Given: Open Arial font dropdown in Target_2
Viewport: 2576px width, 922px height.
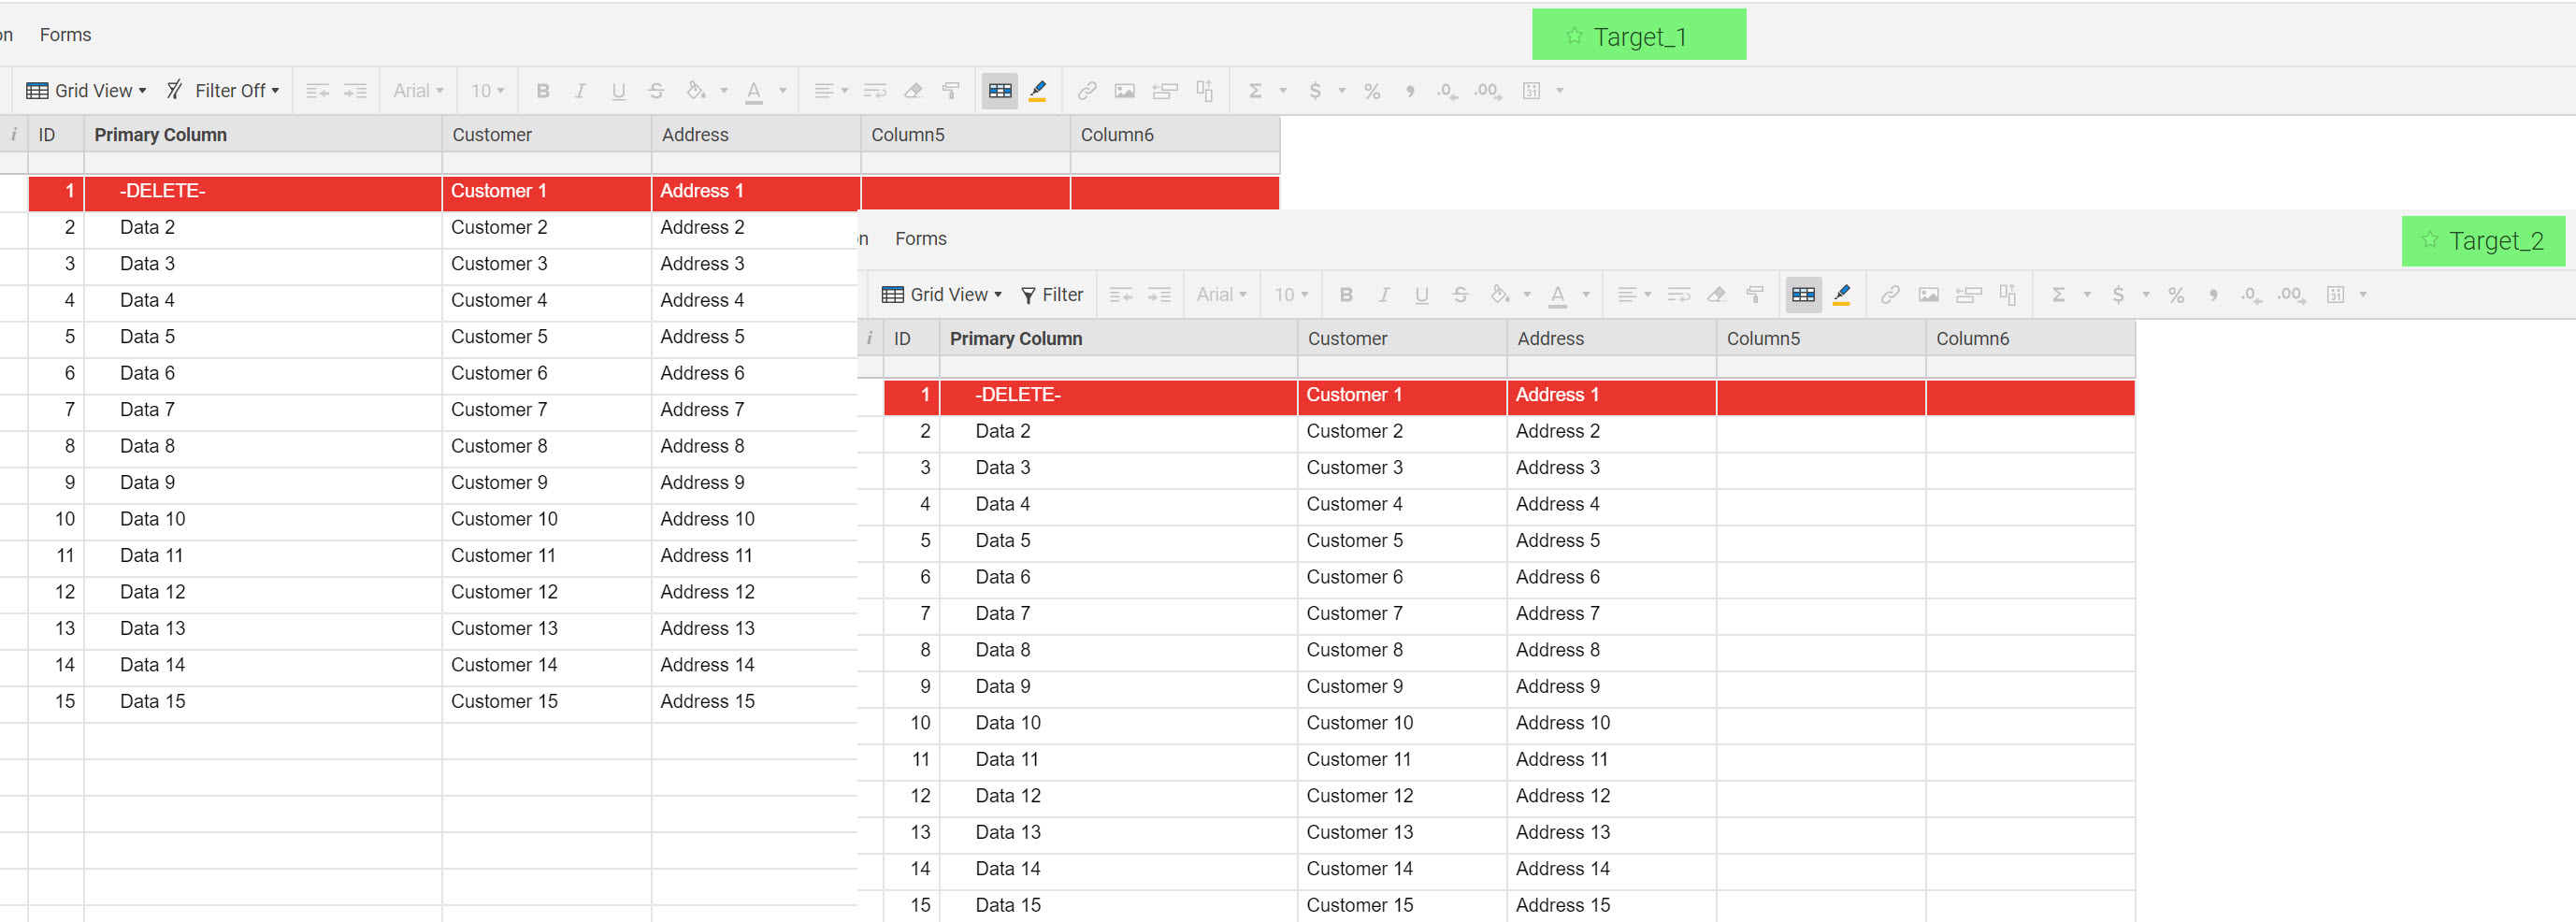Looking at the screenshot, I should (1222, 295).
